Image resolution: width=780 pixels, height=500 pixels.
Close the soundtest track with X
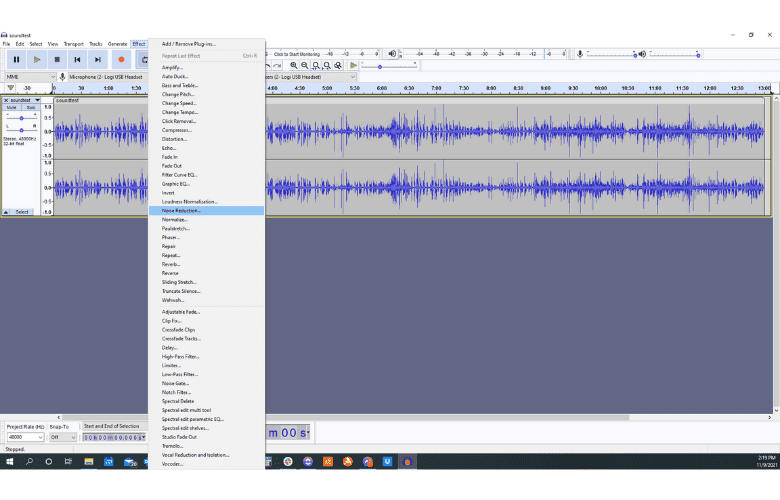[6, 100]
